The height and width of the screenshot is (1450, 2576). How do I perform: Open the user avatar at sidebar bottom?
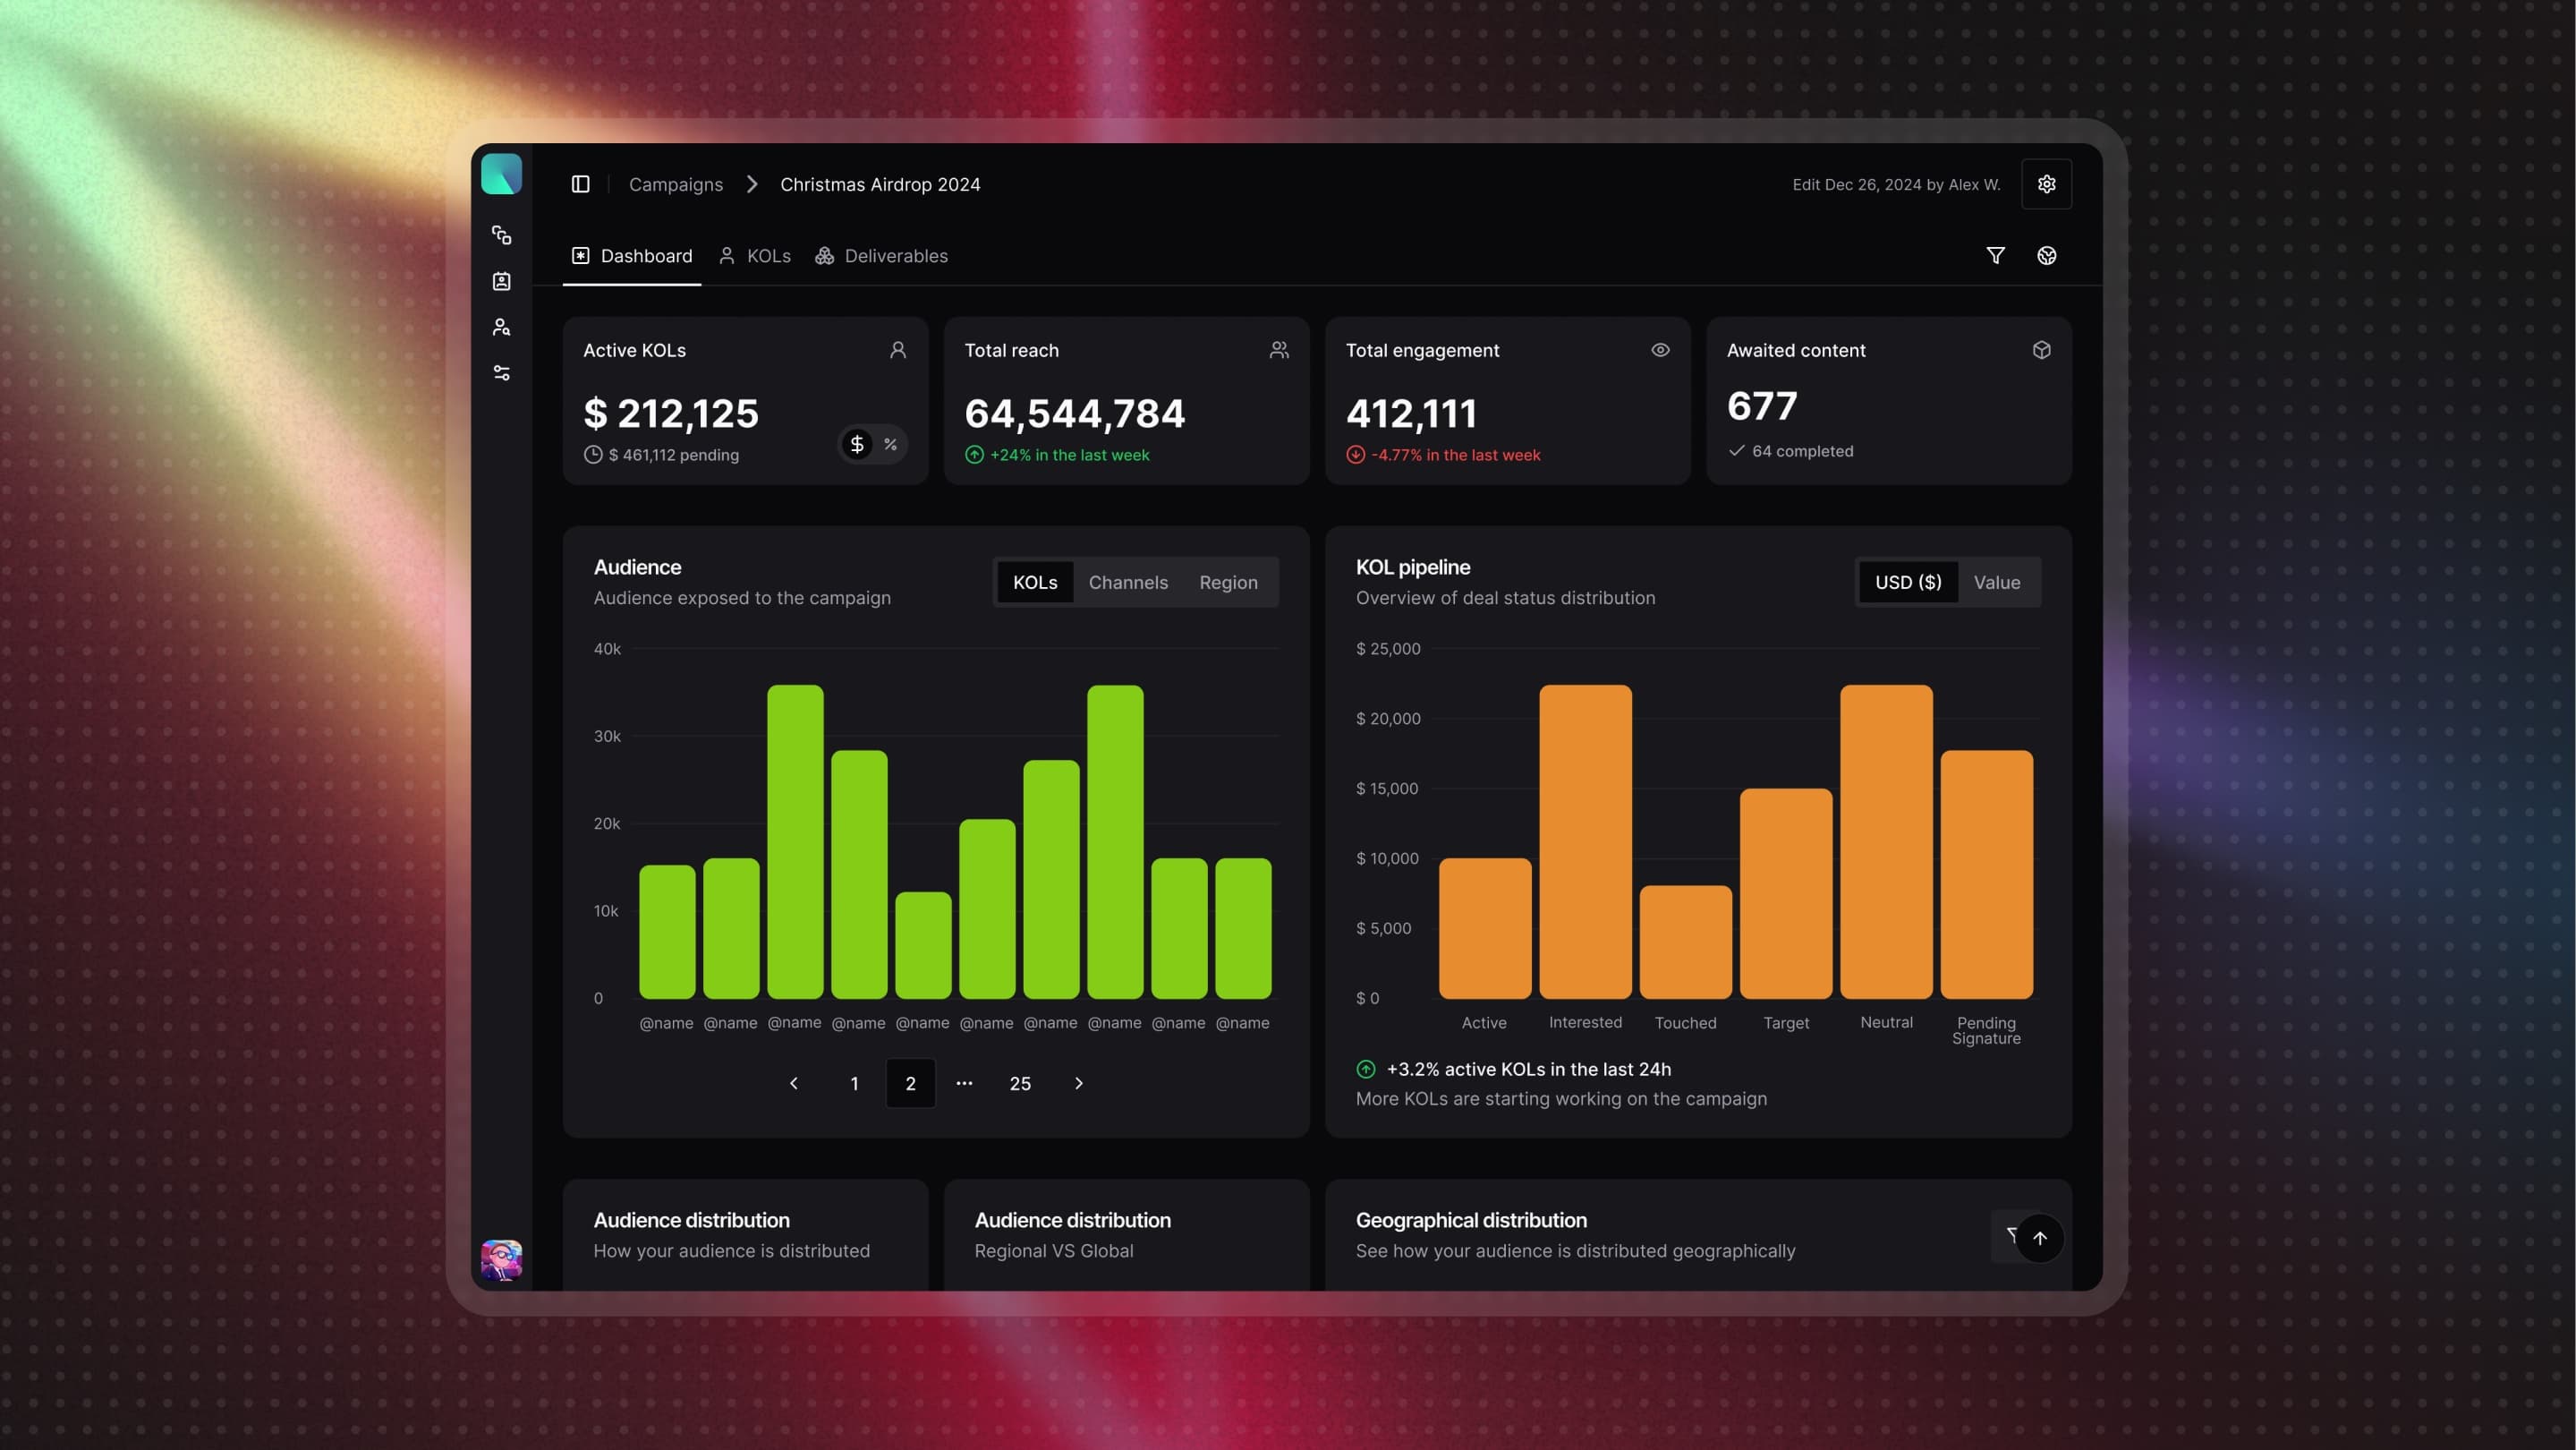pos(501,1260)
